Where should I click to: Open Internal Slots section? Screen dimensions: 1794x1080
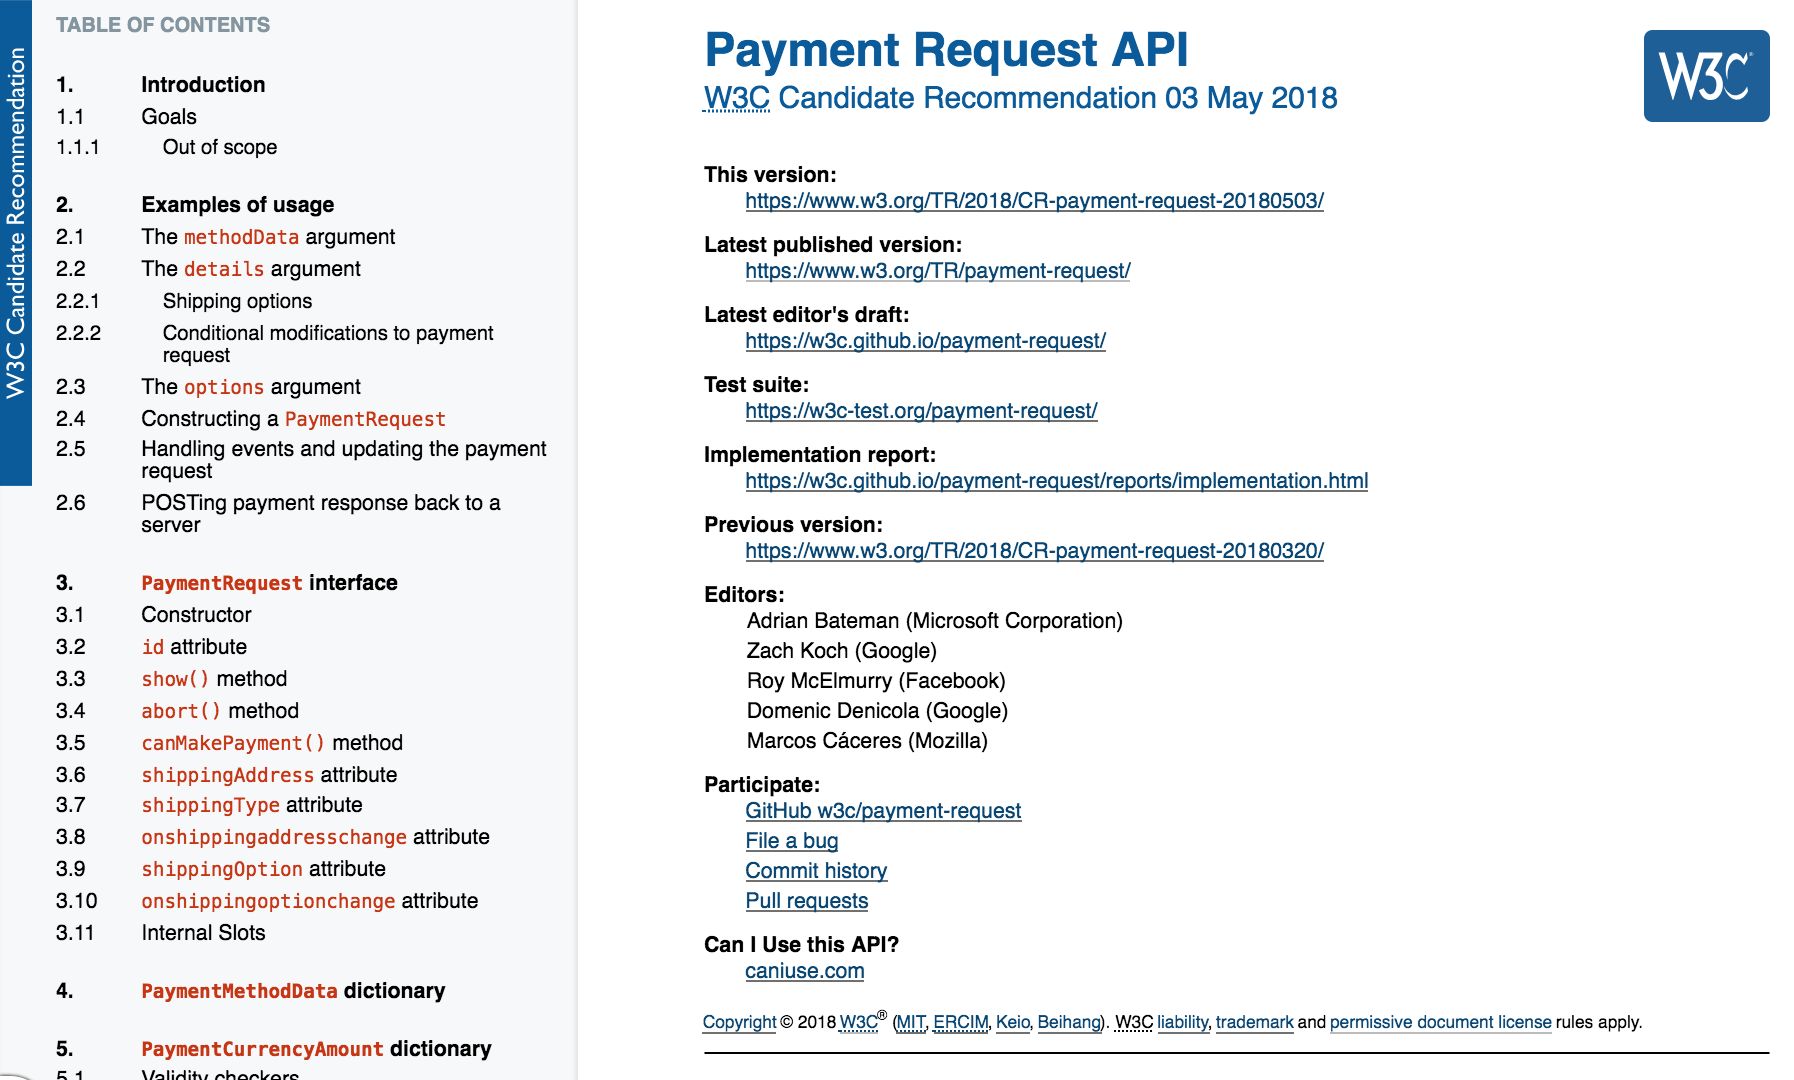click(203, 933)
